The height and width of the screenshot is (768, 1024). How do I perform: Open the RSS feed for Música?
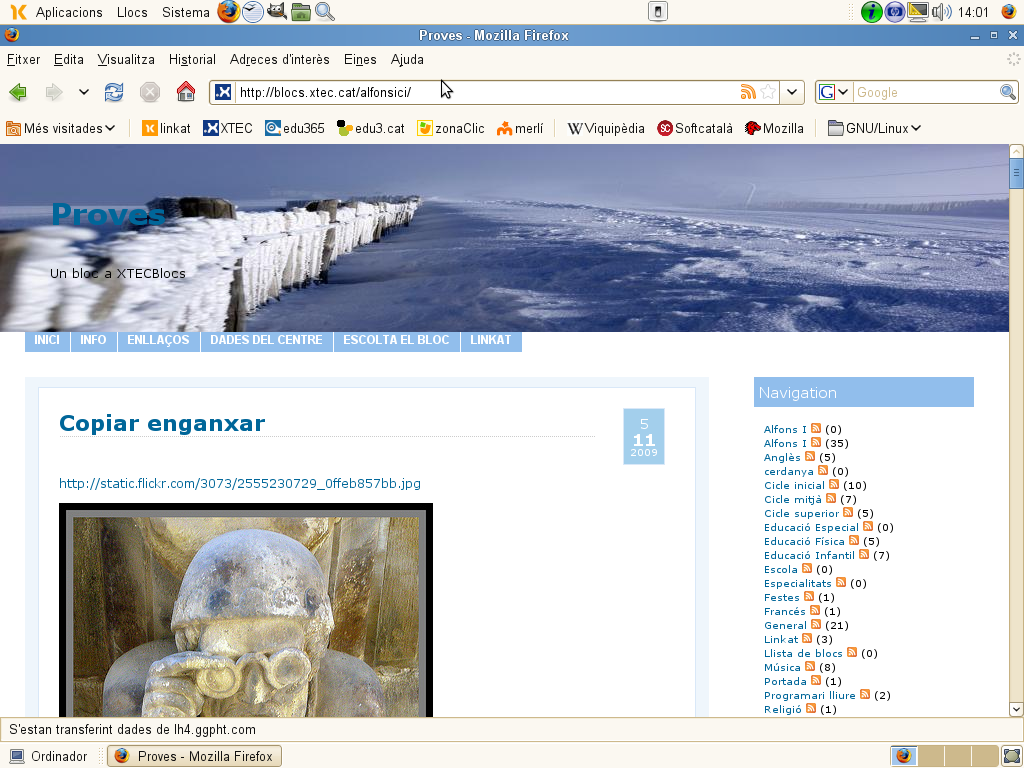(810, 666)
